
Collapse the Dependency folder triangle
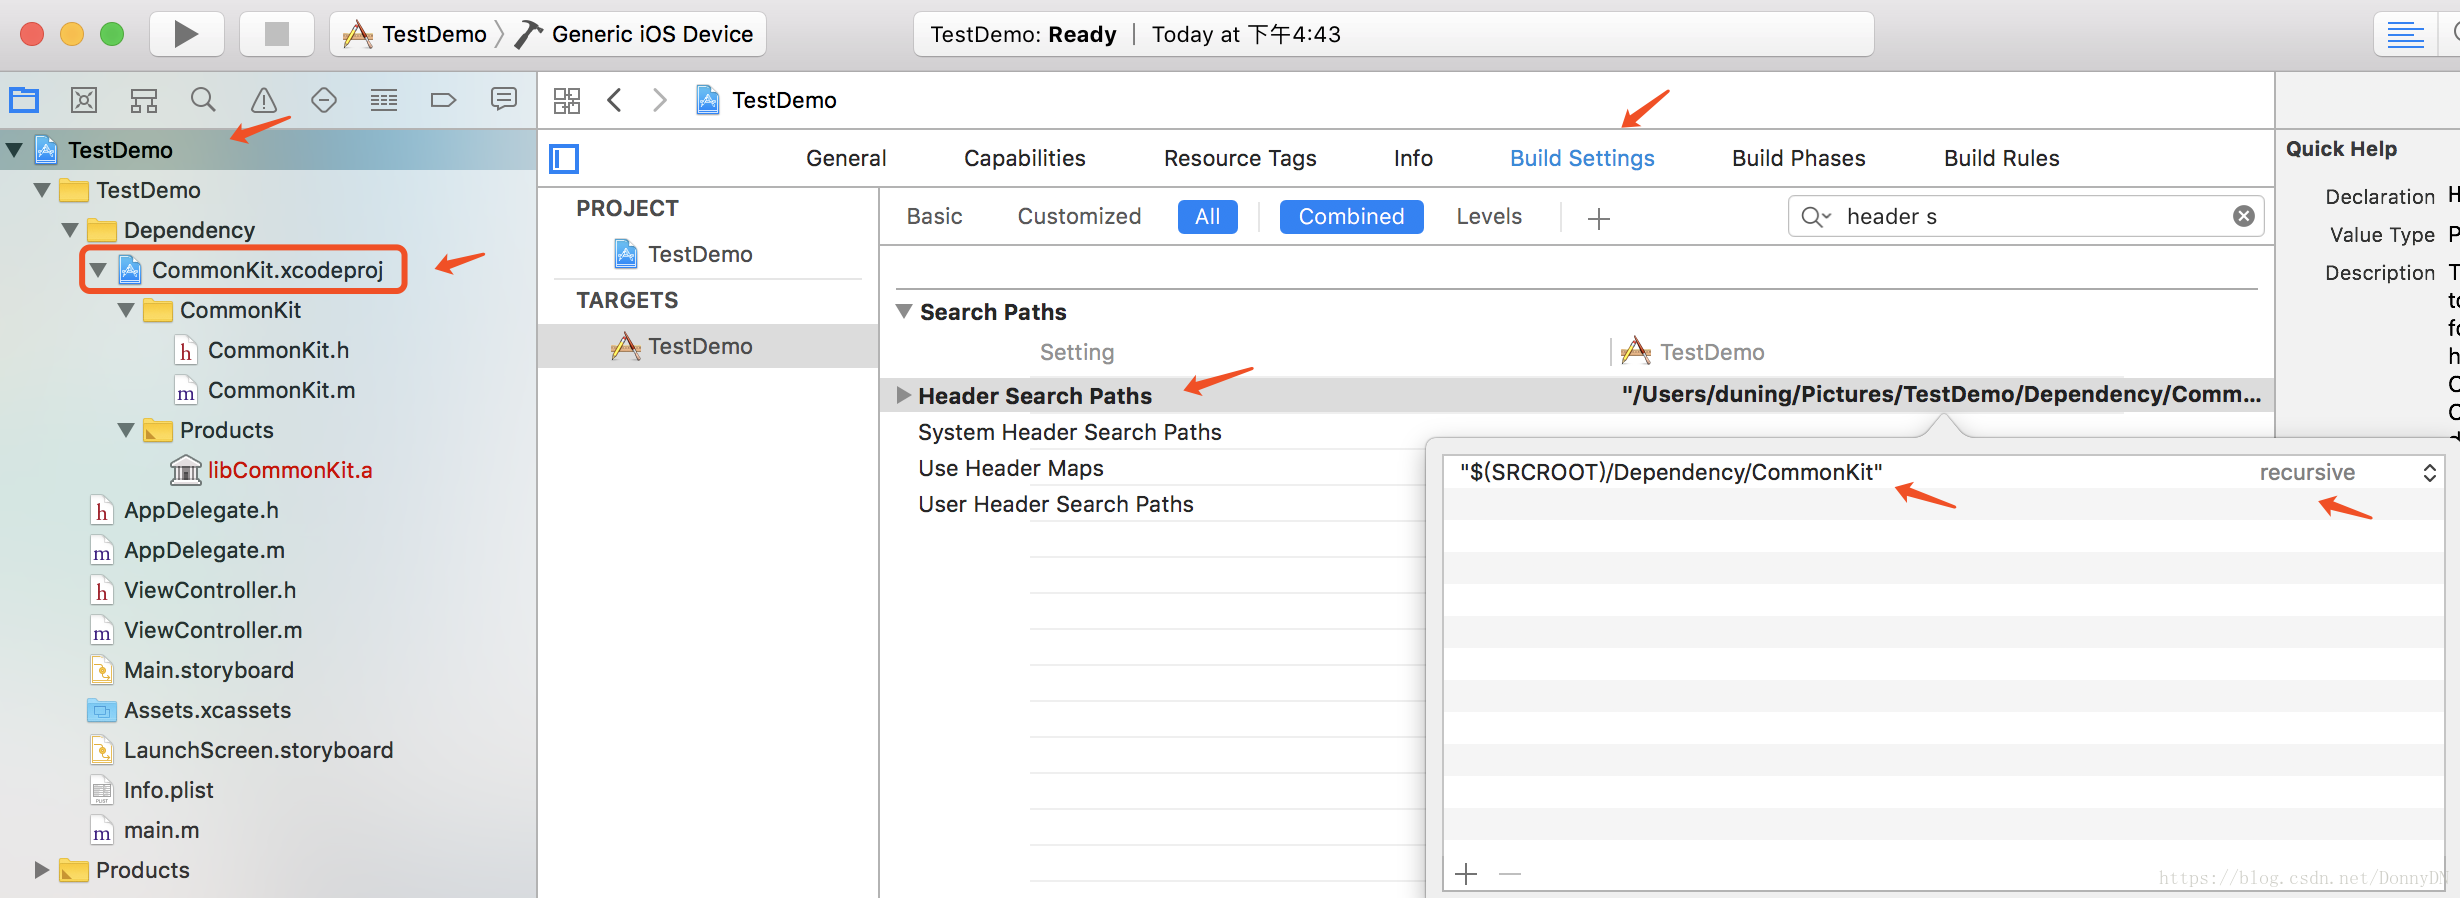pos(70,230)
